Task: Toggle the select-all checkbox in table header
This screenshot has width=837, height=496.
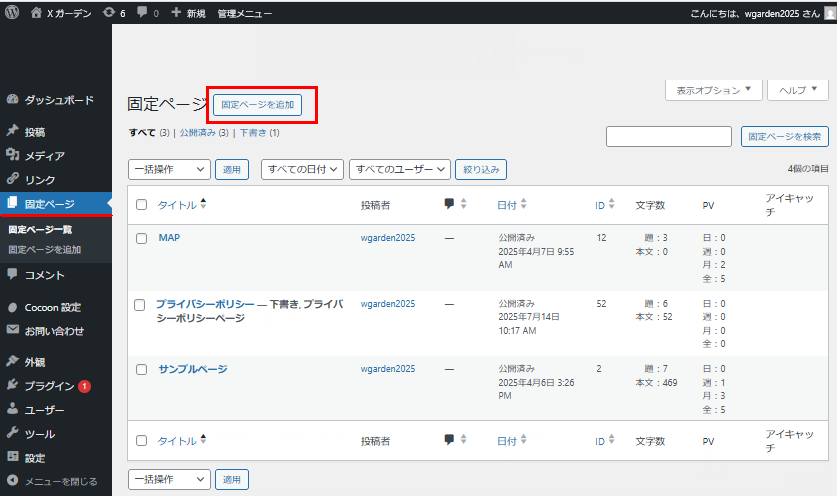Action: tap(141, 205)
